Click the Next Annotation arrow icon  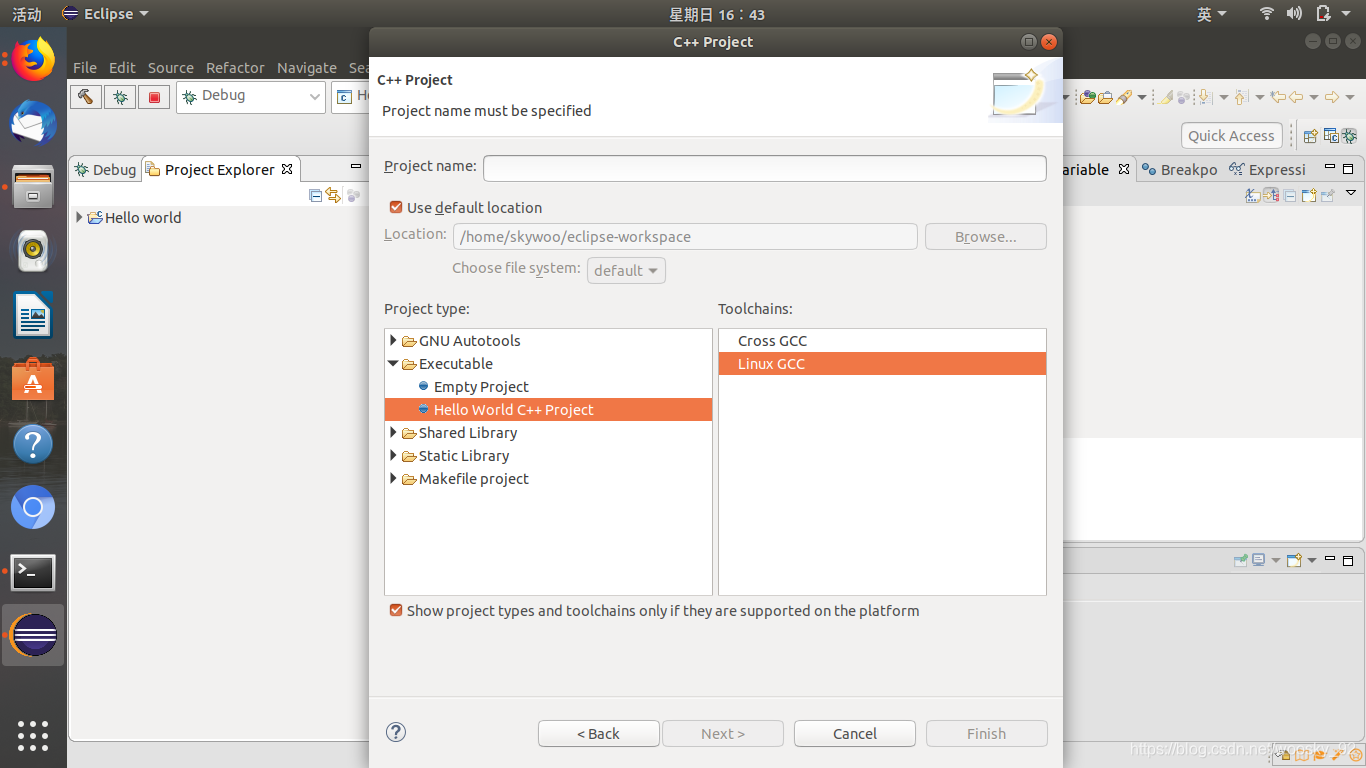coord(1206,97)
